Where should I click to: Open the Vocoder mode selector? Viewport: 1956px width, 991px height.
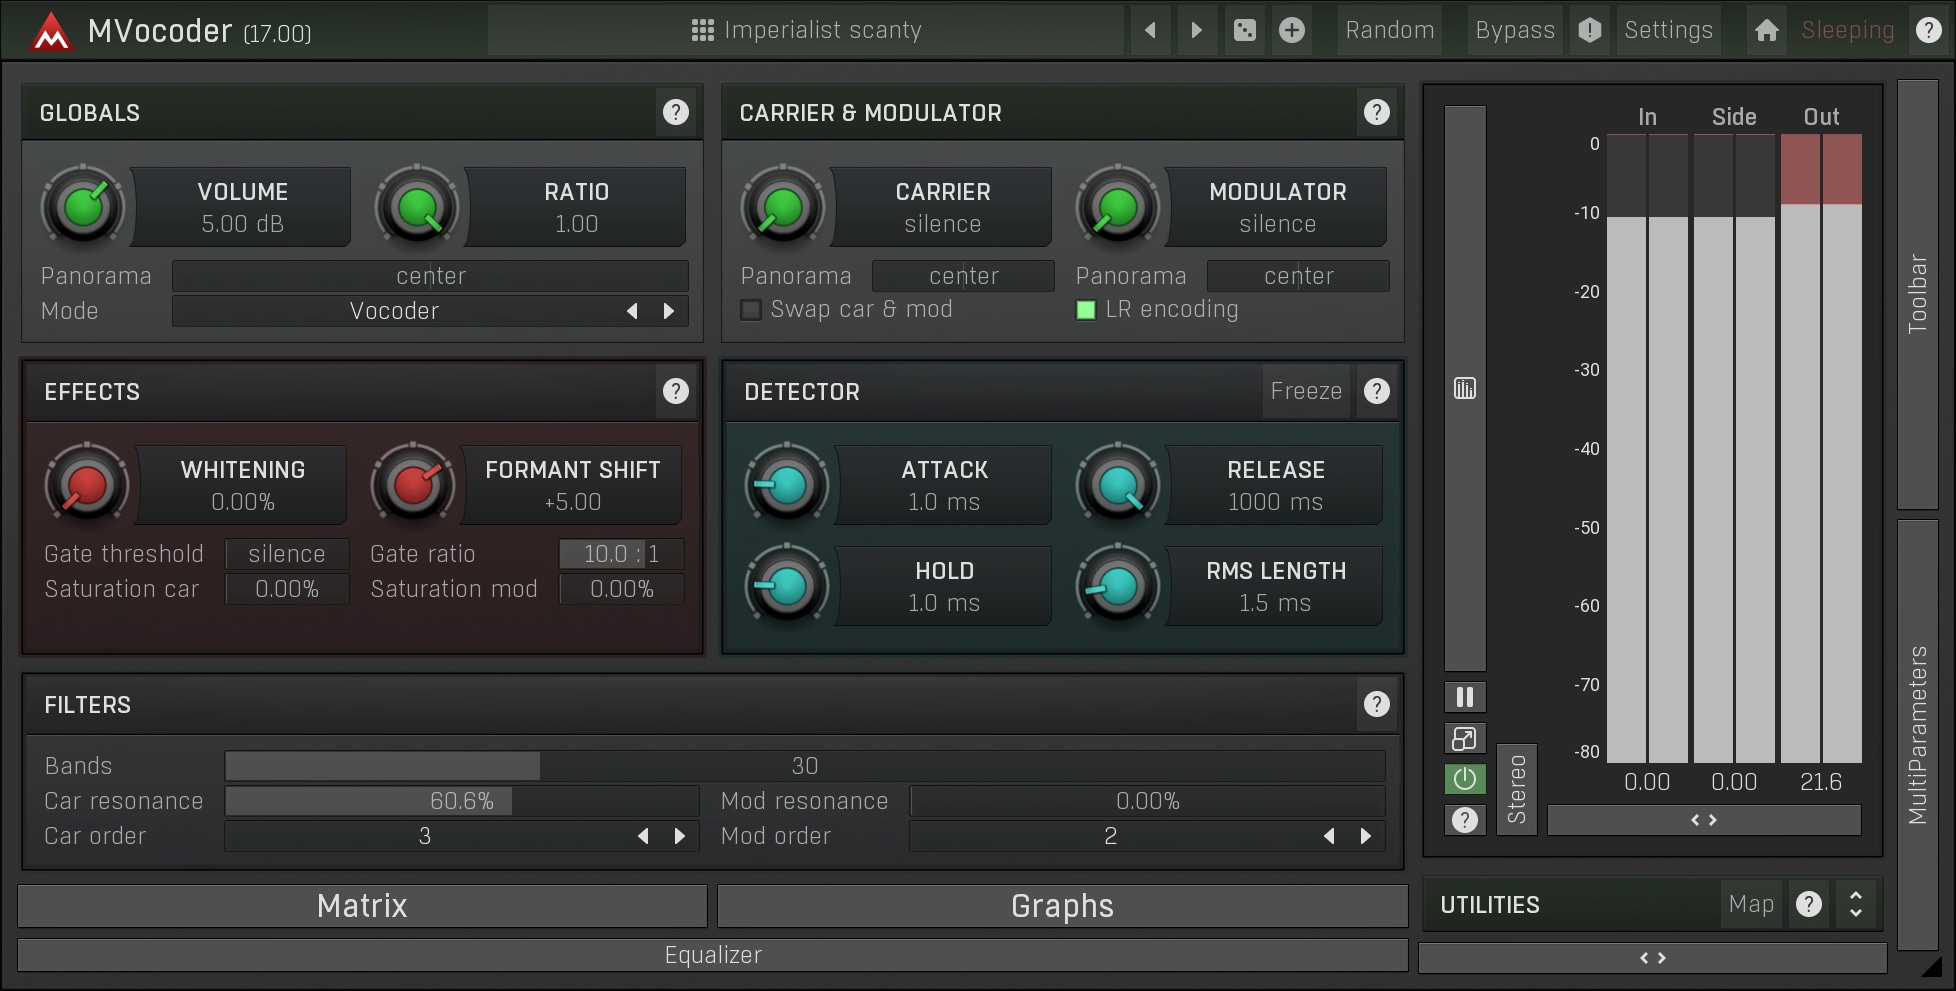tap(394, 311)
